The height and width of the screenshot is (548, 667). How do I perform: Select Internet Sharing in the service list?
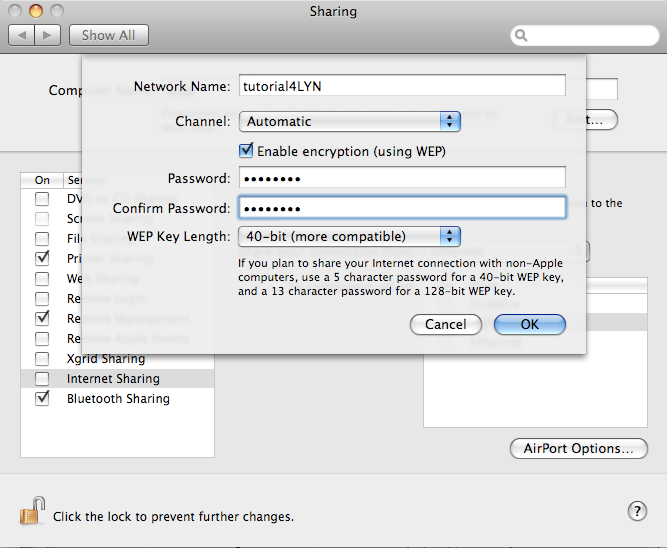[x=113, y=379]
